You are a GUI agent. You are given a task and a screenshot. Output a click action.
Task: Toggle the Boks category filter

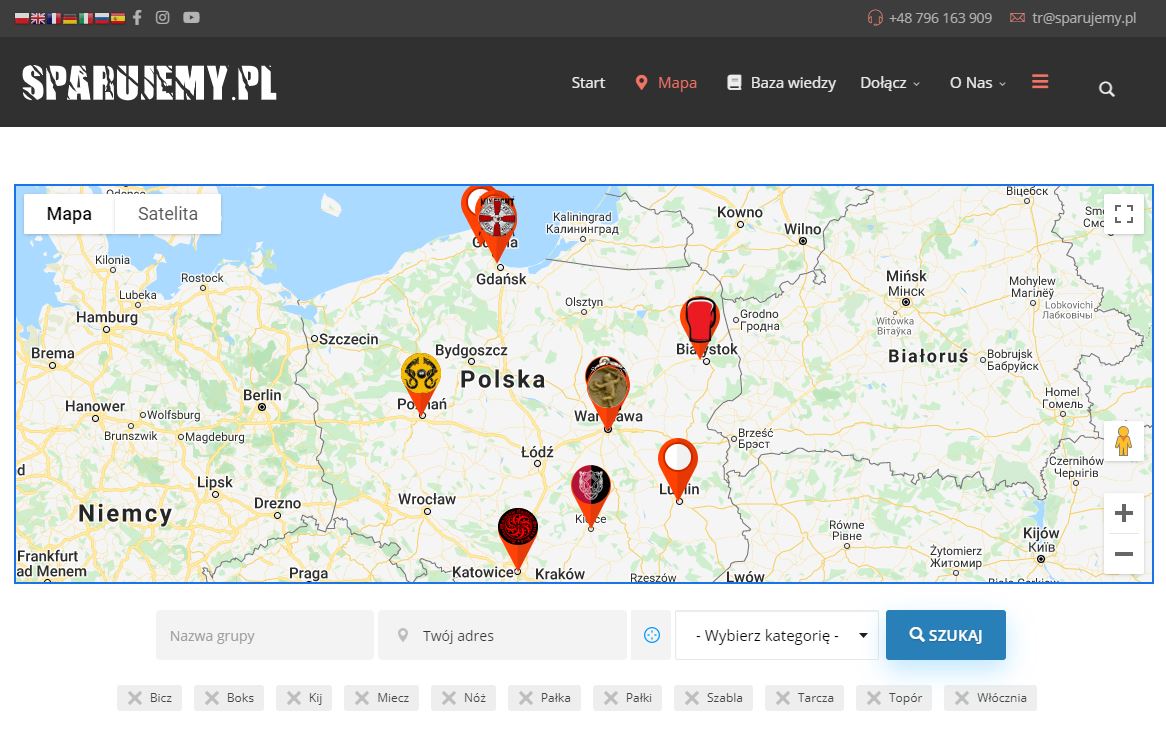tap(229, 698)
